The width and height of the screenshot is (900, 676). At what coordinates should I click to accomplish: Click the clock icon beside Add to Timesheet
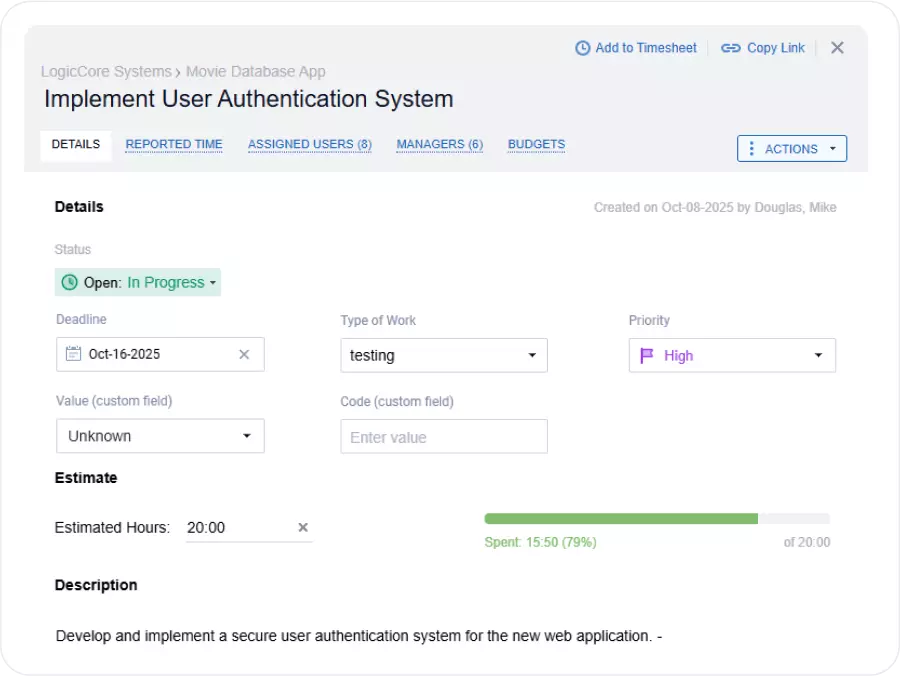582,48
